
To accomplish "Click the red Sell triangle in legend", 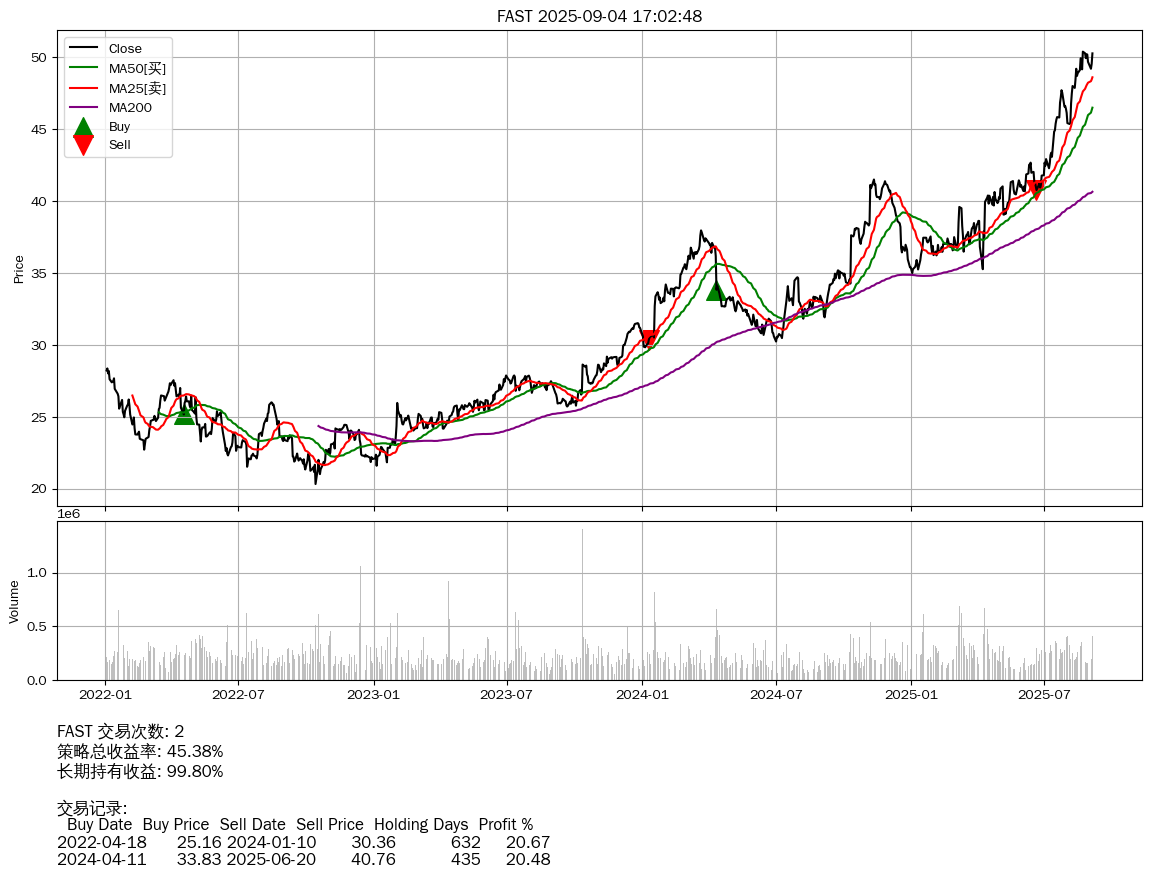I will (x=84, y=145).
